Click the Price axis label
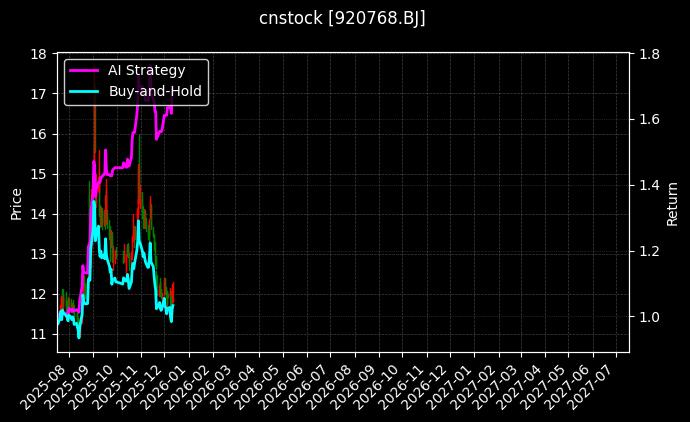The image size is (690, 422). [16, 202]
